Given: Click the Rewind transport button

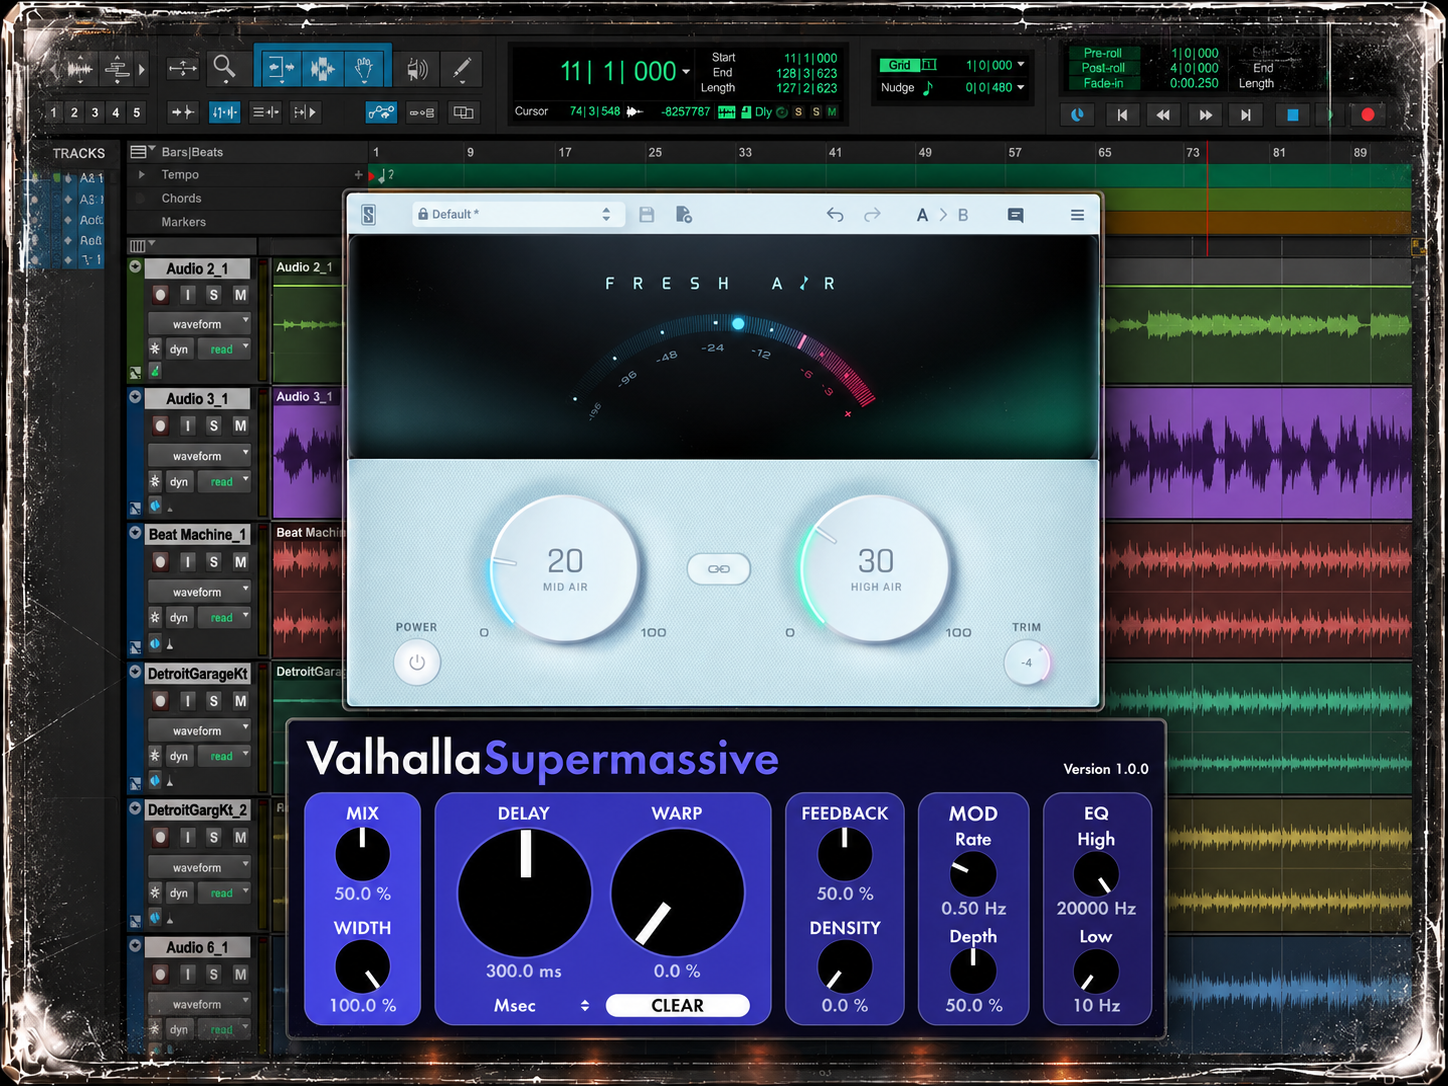Looking at the screenshot, I should [x=1163, y=115].
